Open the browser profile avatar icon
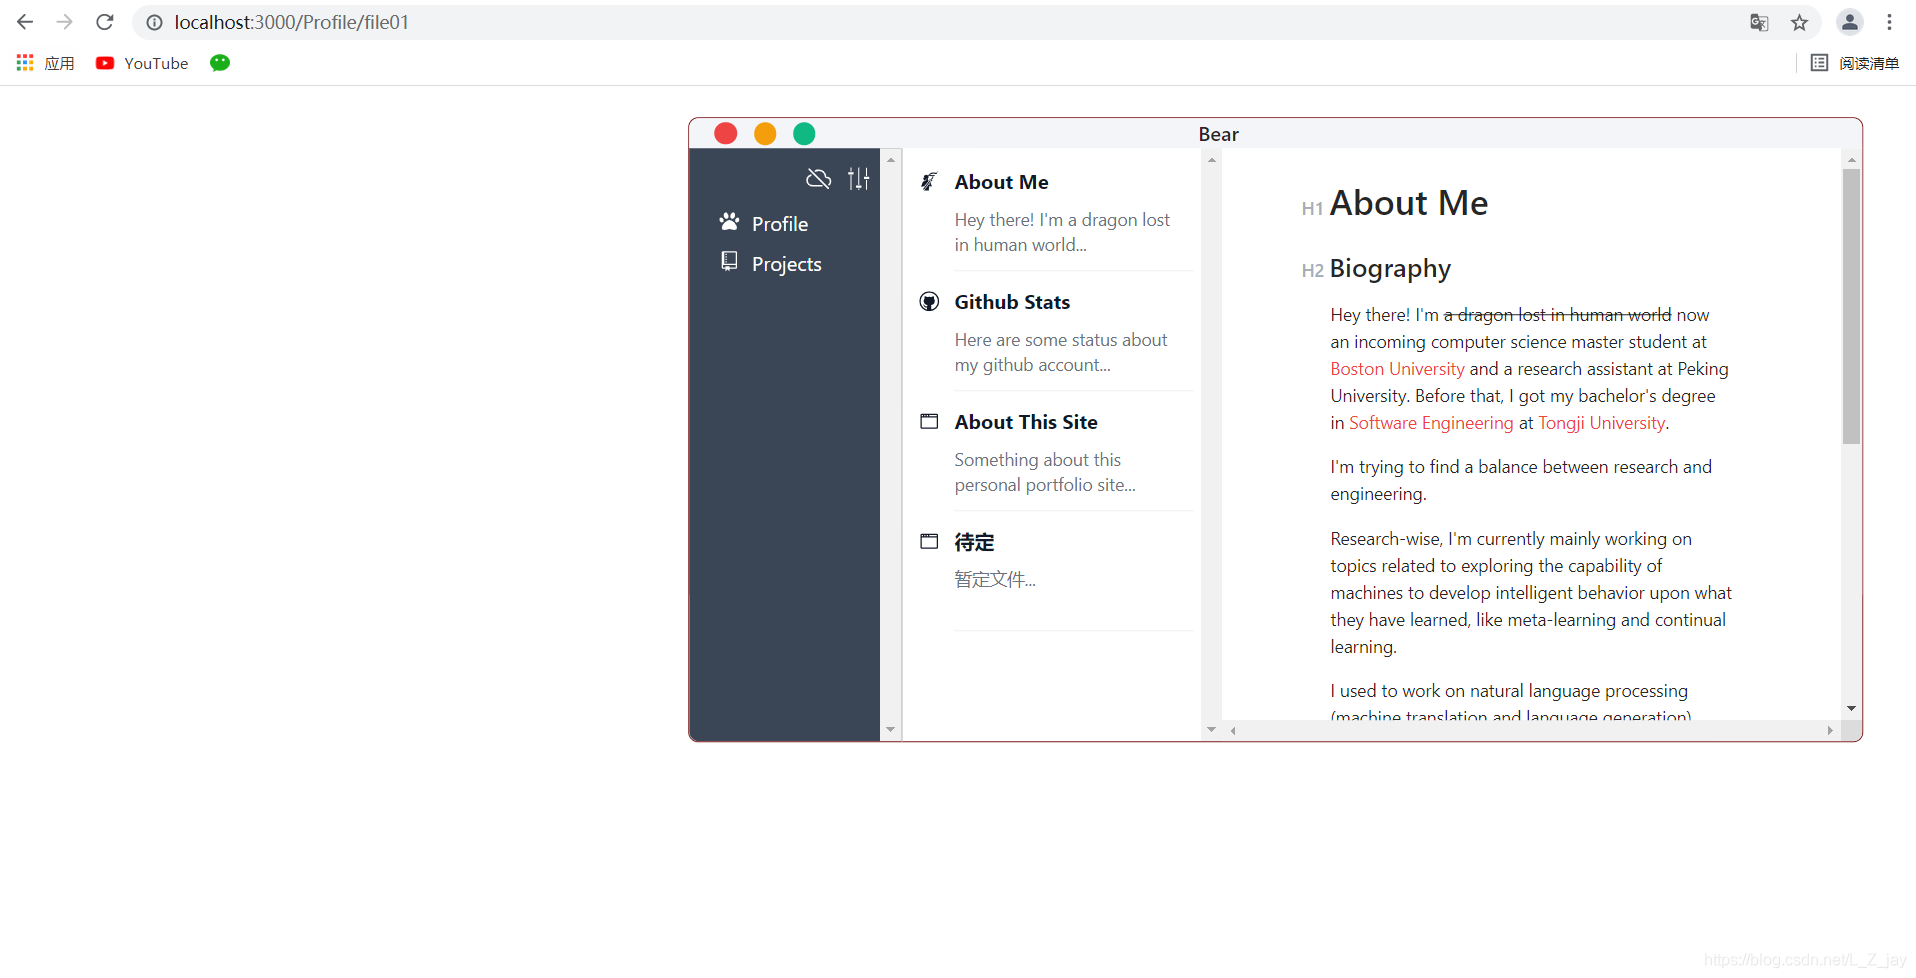This screenshot has width=1916, height=978. (x=1849, y=22)
